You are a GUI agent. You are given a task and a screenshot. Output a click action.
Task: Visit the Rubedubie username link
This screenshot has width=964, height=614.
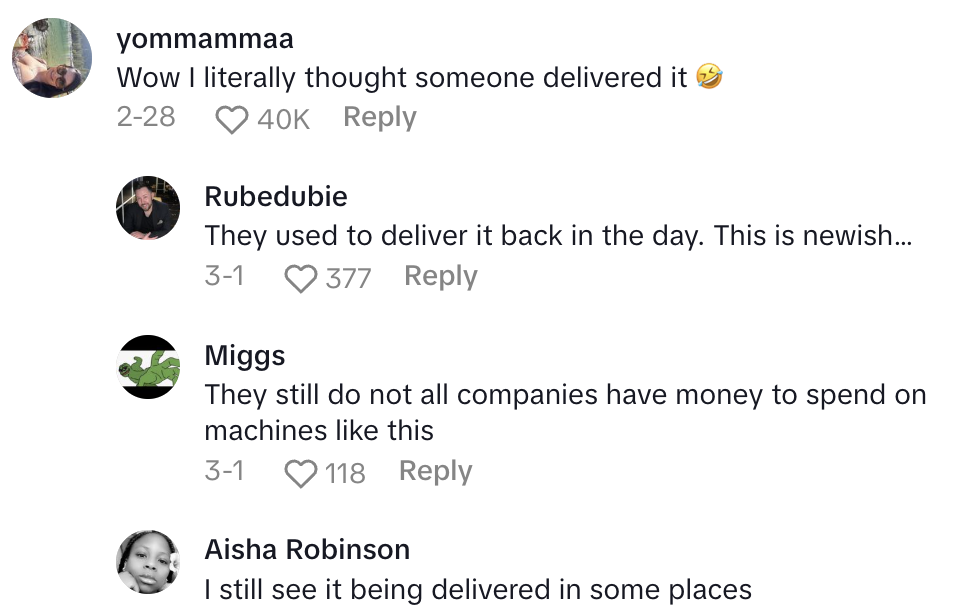point(276,197)
